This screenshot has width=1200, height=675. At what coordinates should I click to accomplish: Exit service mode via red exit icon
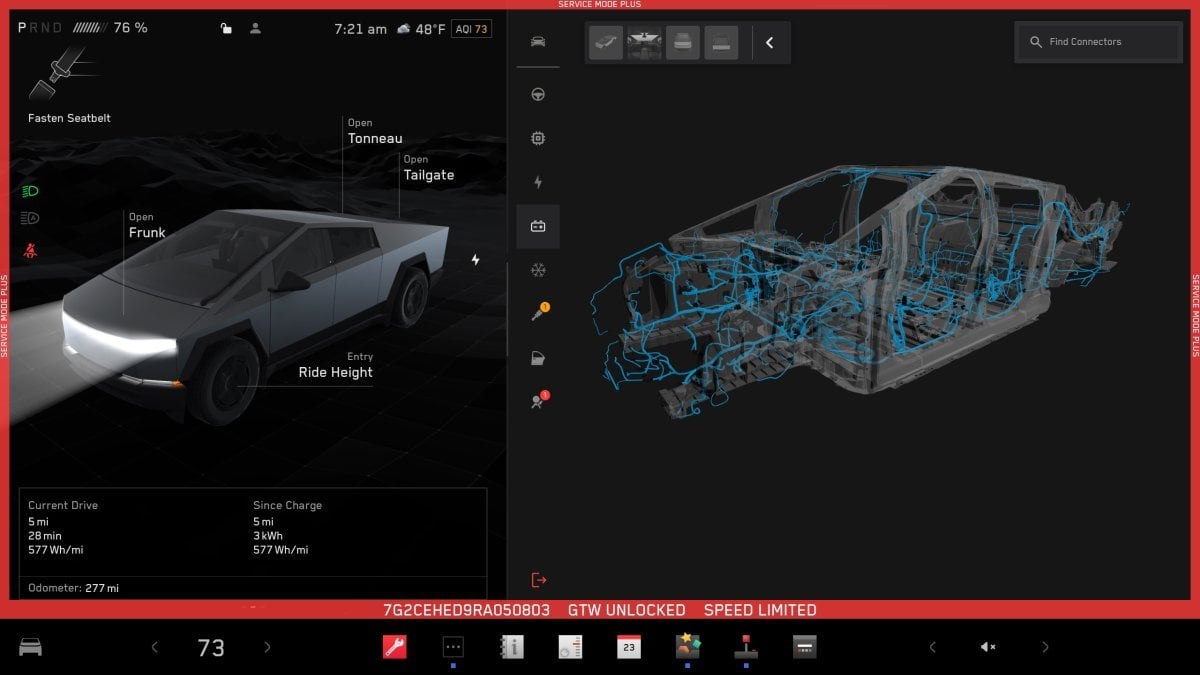(539, 580)
